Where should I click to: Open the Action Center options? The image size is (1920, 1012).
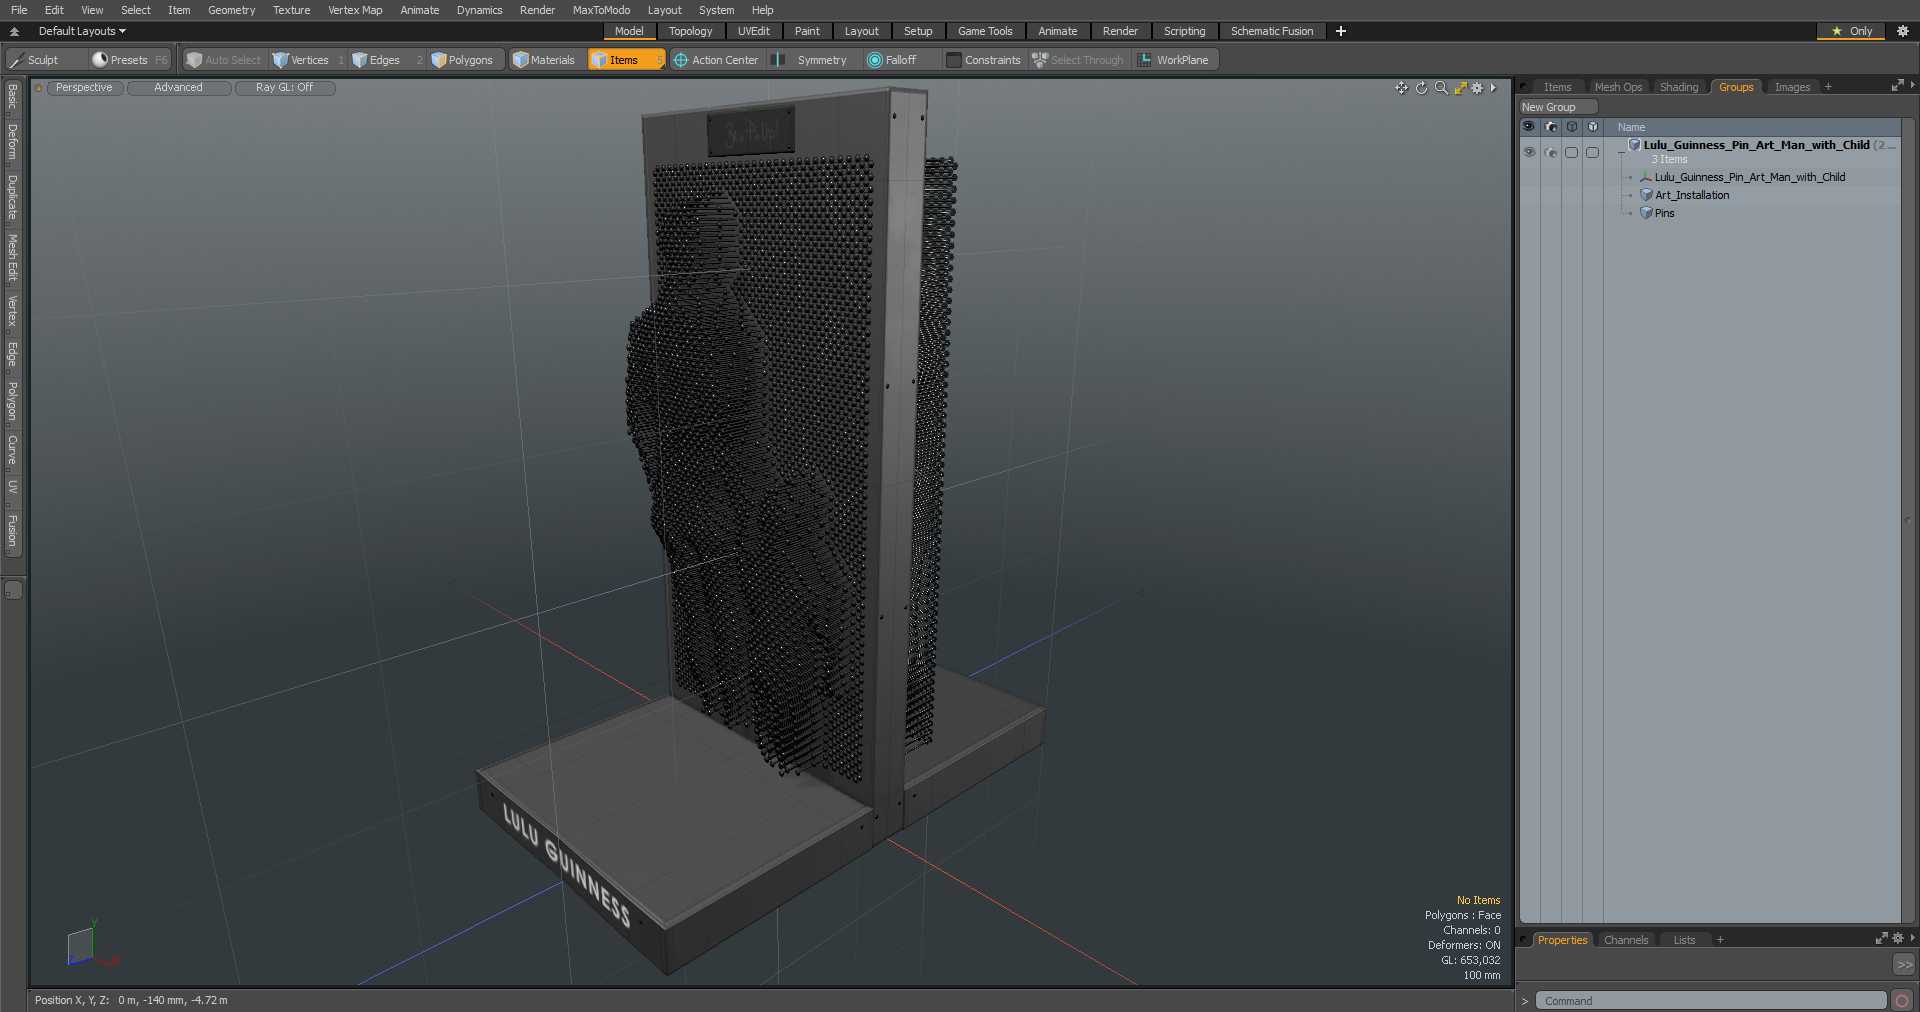(716, 60)
